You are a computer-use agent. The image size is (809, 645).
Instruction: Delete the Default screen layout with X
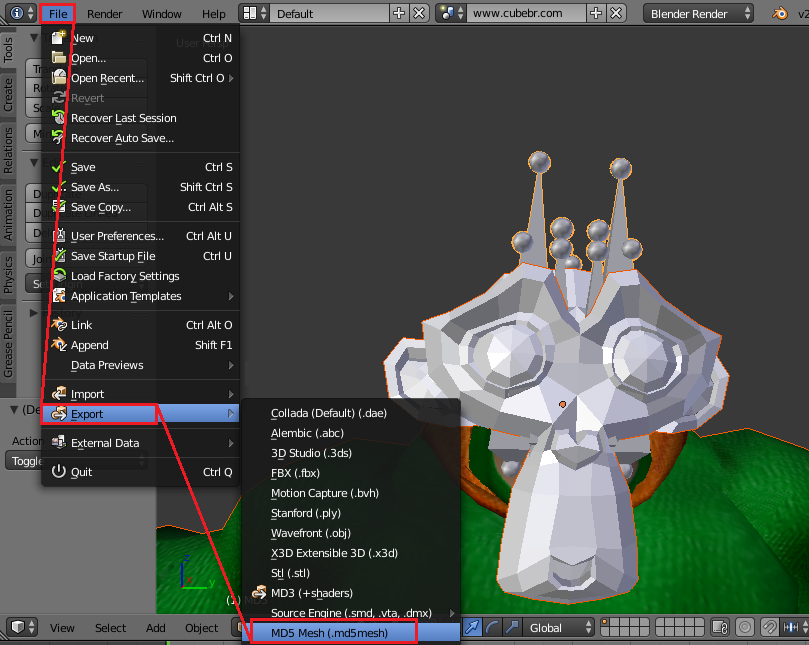[x=419, y=13]
